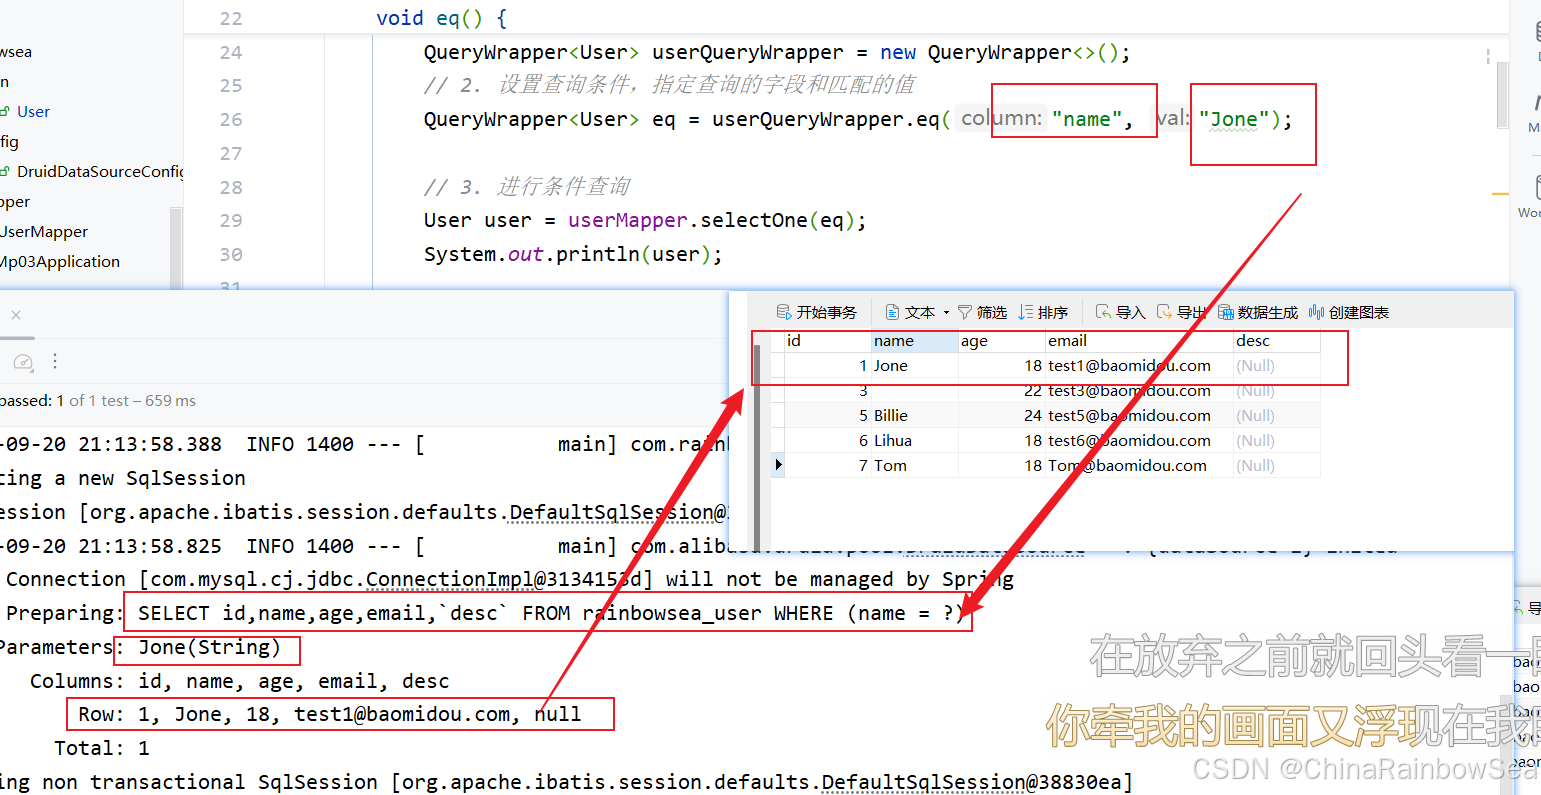Open the 数据生成 data generation tool
The image size is (1541, 795).
pyautogui.click(x=1258, y=312)
